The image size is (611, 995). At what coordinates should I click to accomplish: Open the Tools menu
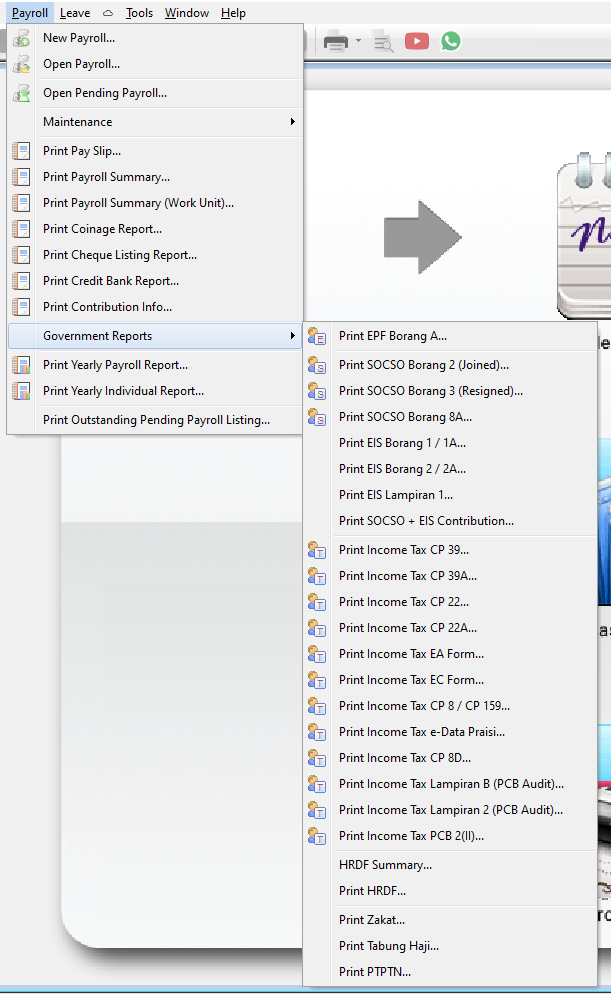(139, 13)
